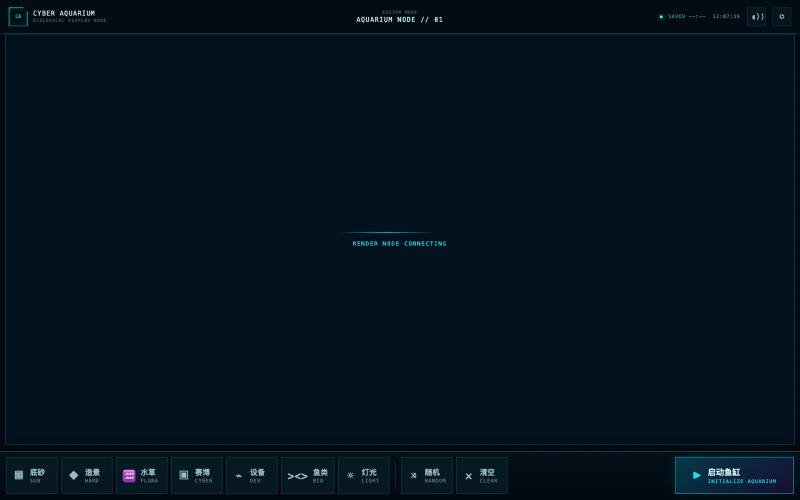The height and width of the screenshot is (500, 800).
Task: Select the 设备 DEV equipment category
Action: (252, 475)
